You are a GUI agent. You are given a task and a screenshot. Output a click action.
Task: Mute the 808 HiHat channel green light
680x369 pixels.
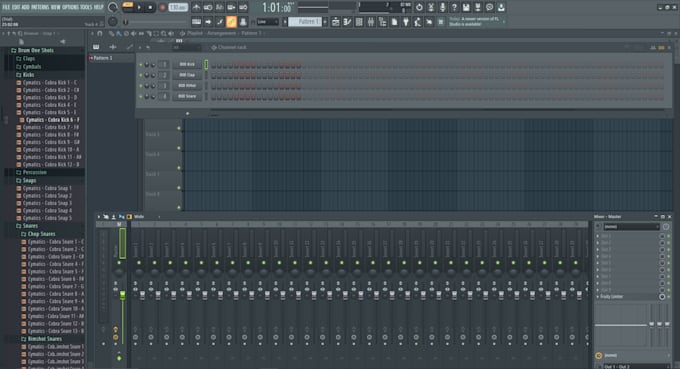tap(141, 86)
